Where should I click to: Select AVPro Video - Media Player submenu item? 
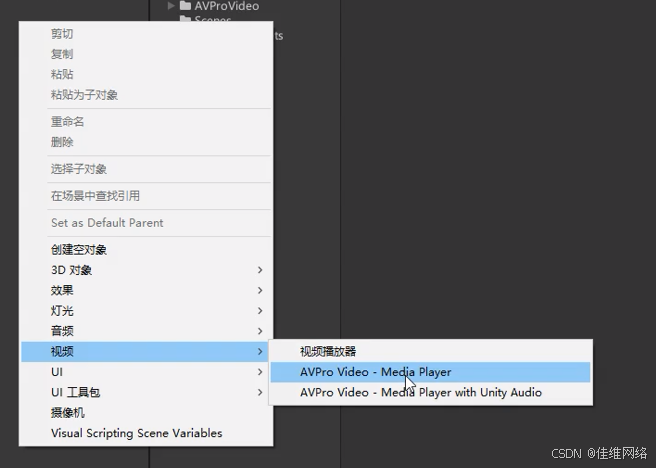coord(430,372)
